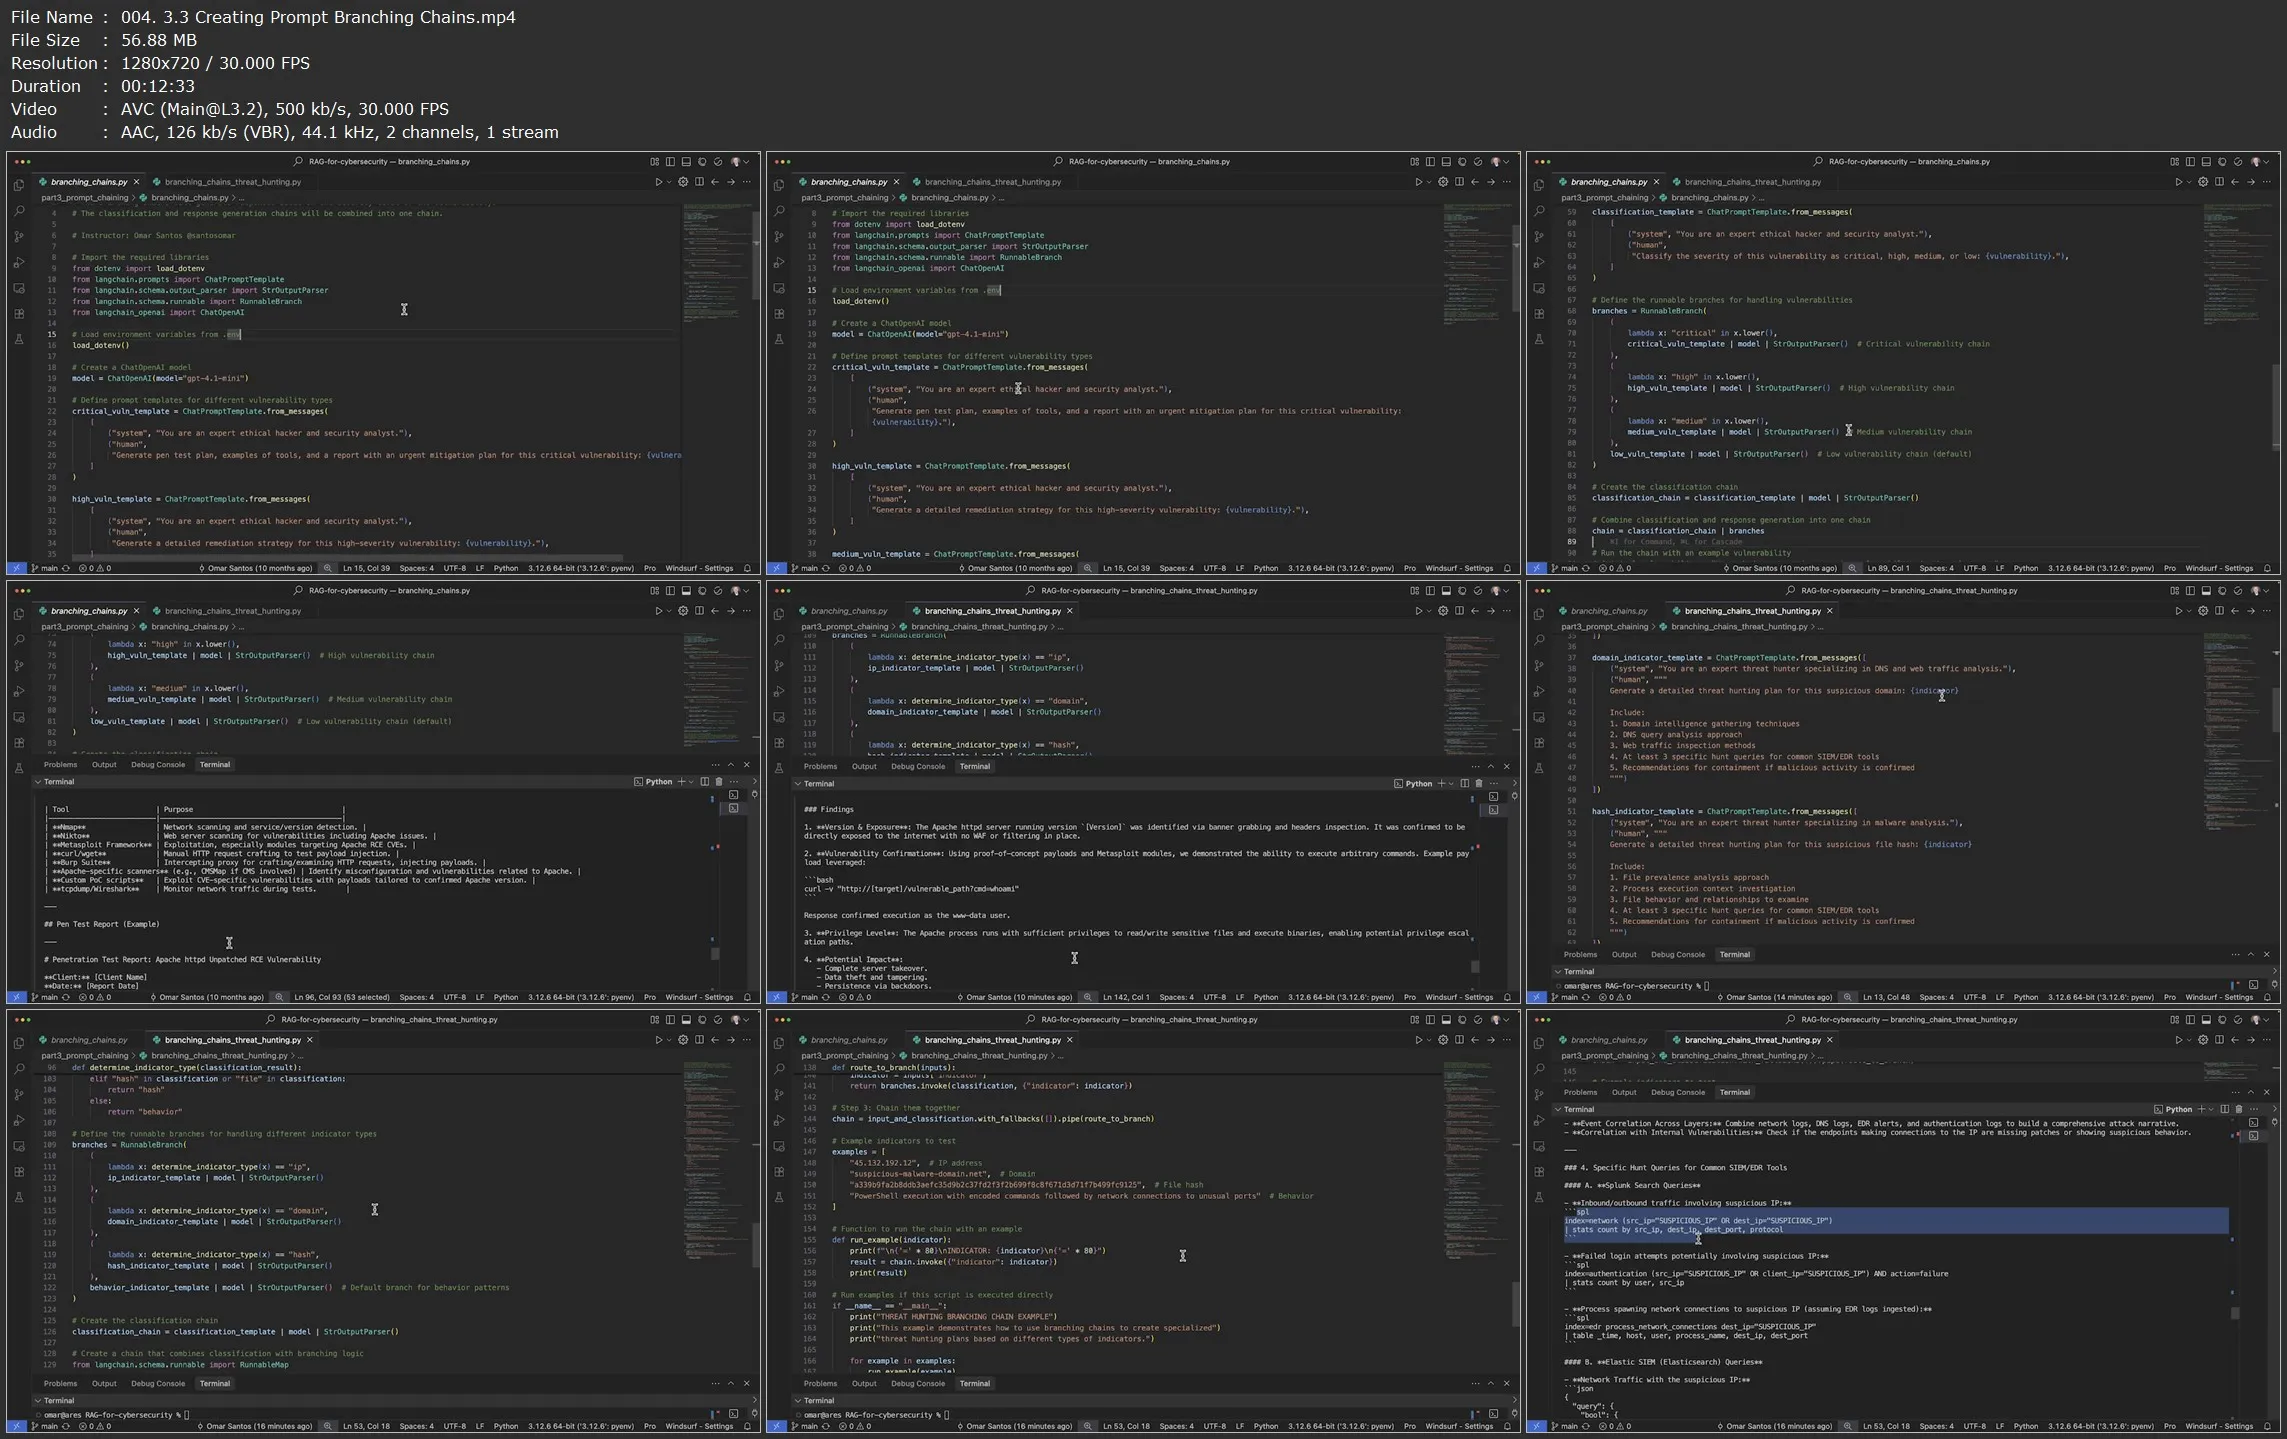Go back arrow in middle-left frame toolbar
Screen dimensions: 2287x1439
click(x=715, y=611)
